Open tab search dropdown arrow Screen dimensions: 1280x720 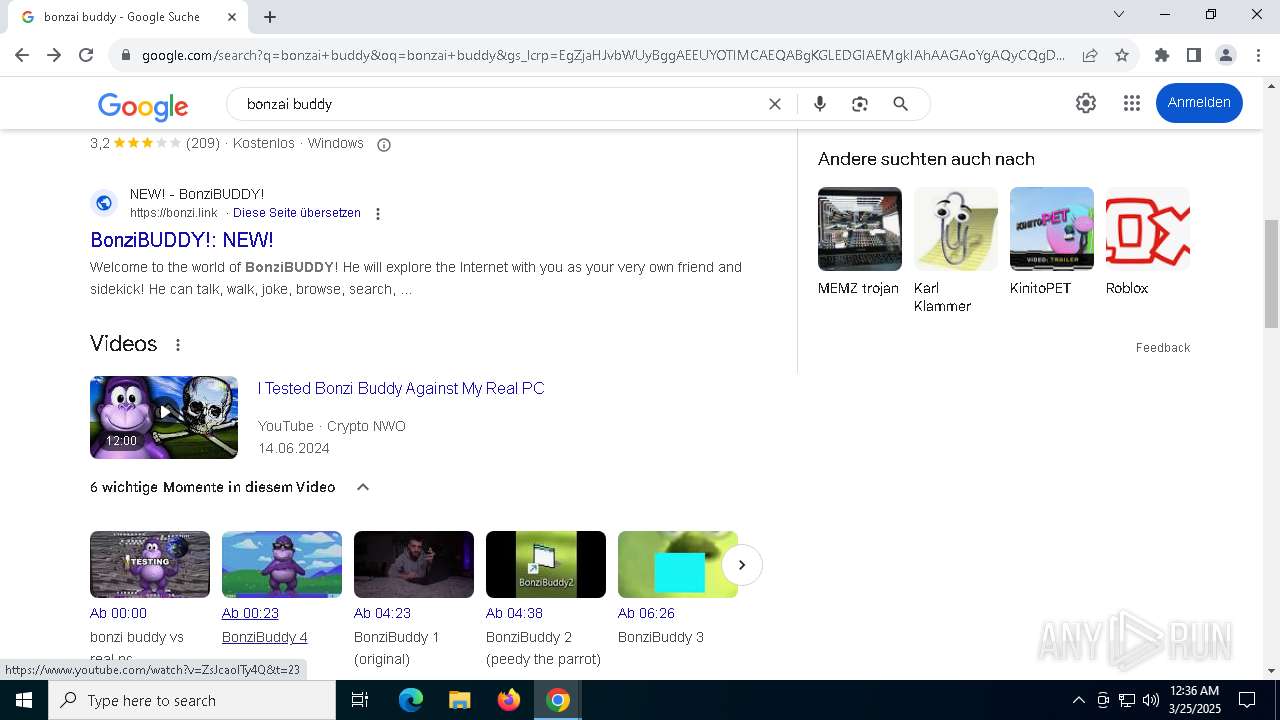1119,14
